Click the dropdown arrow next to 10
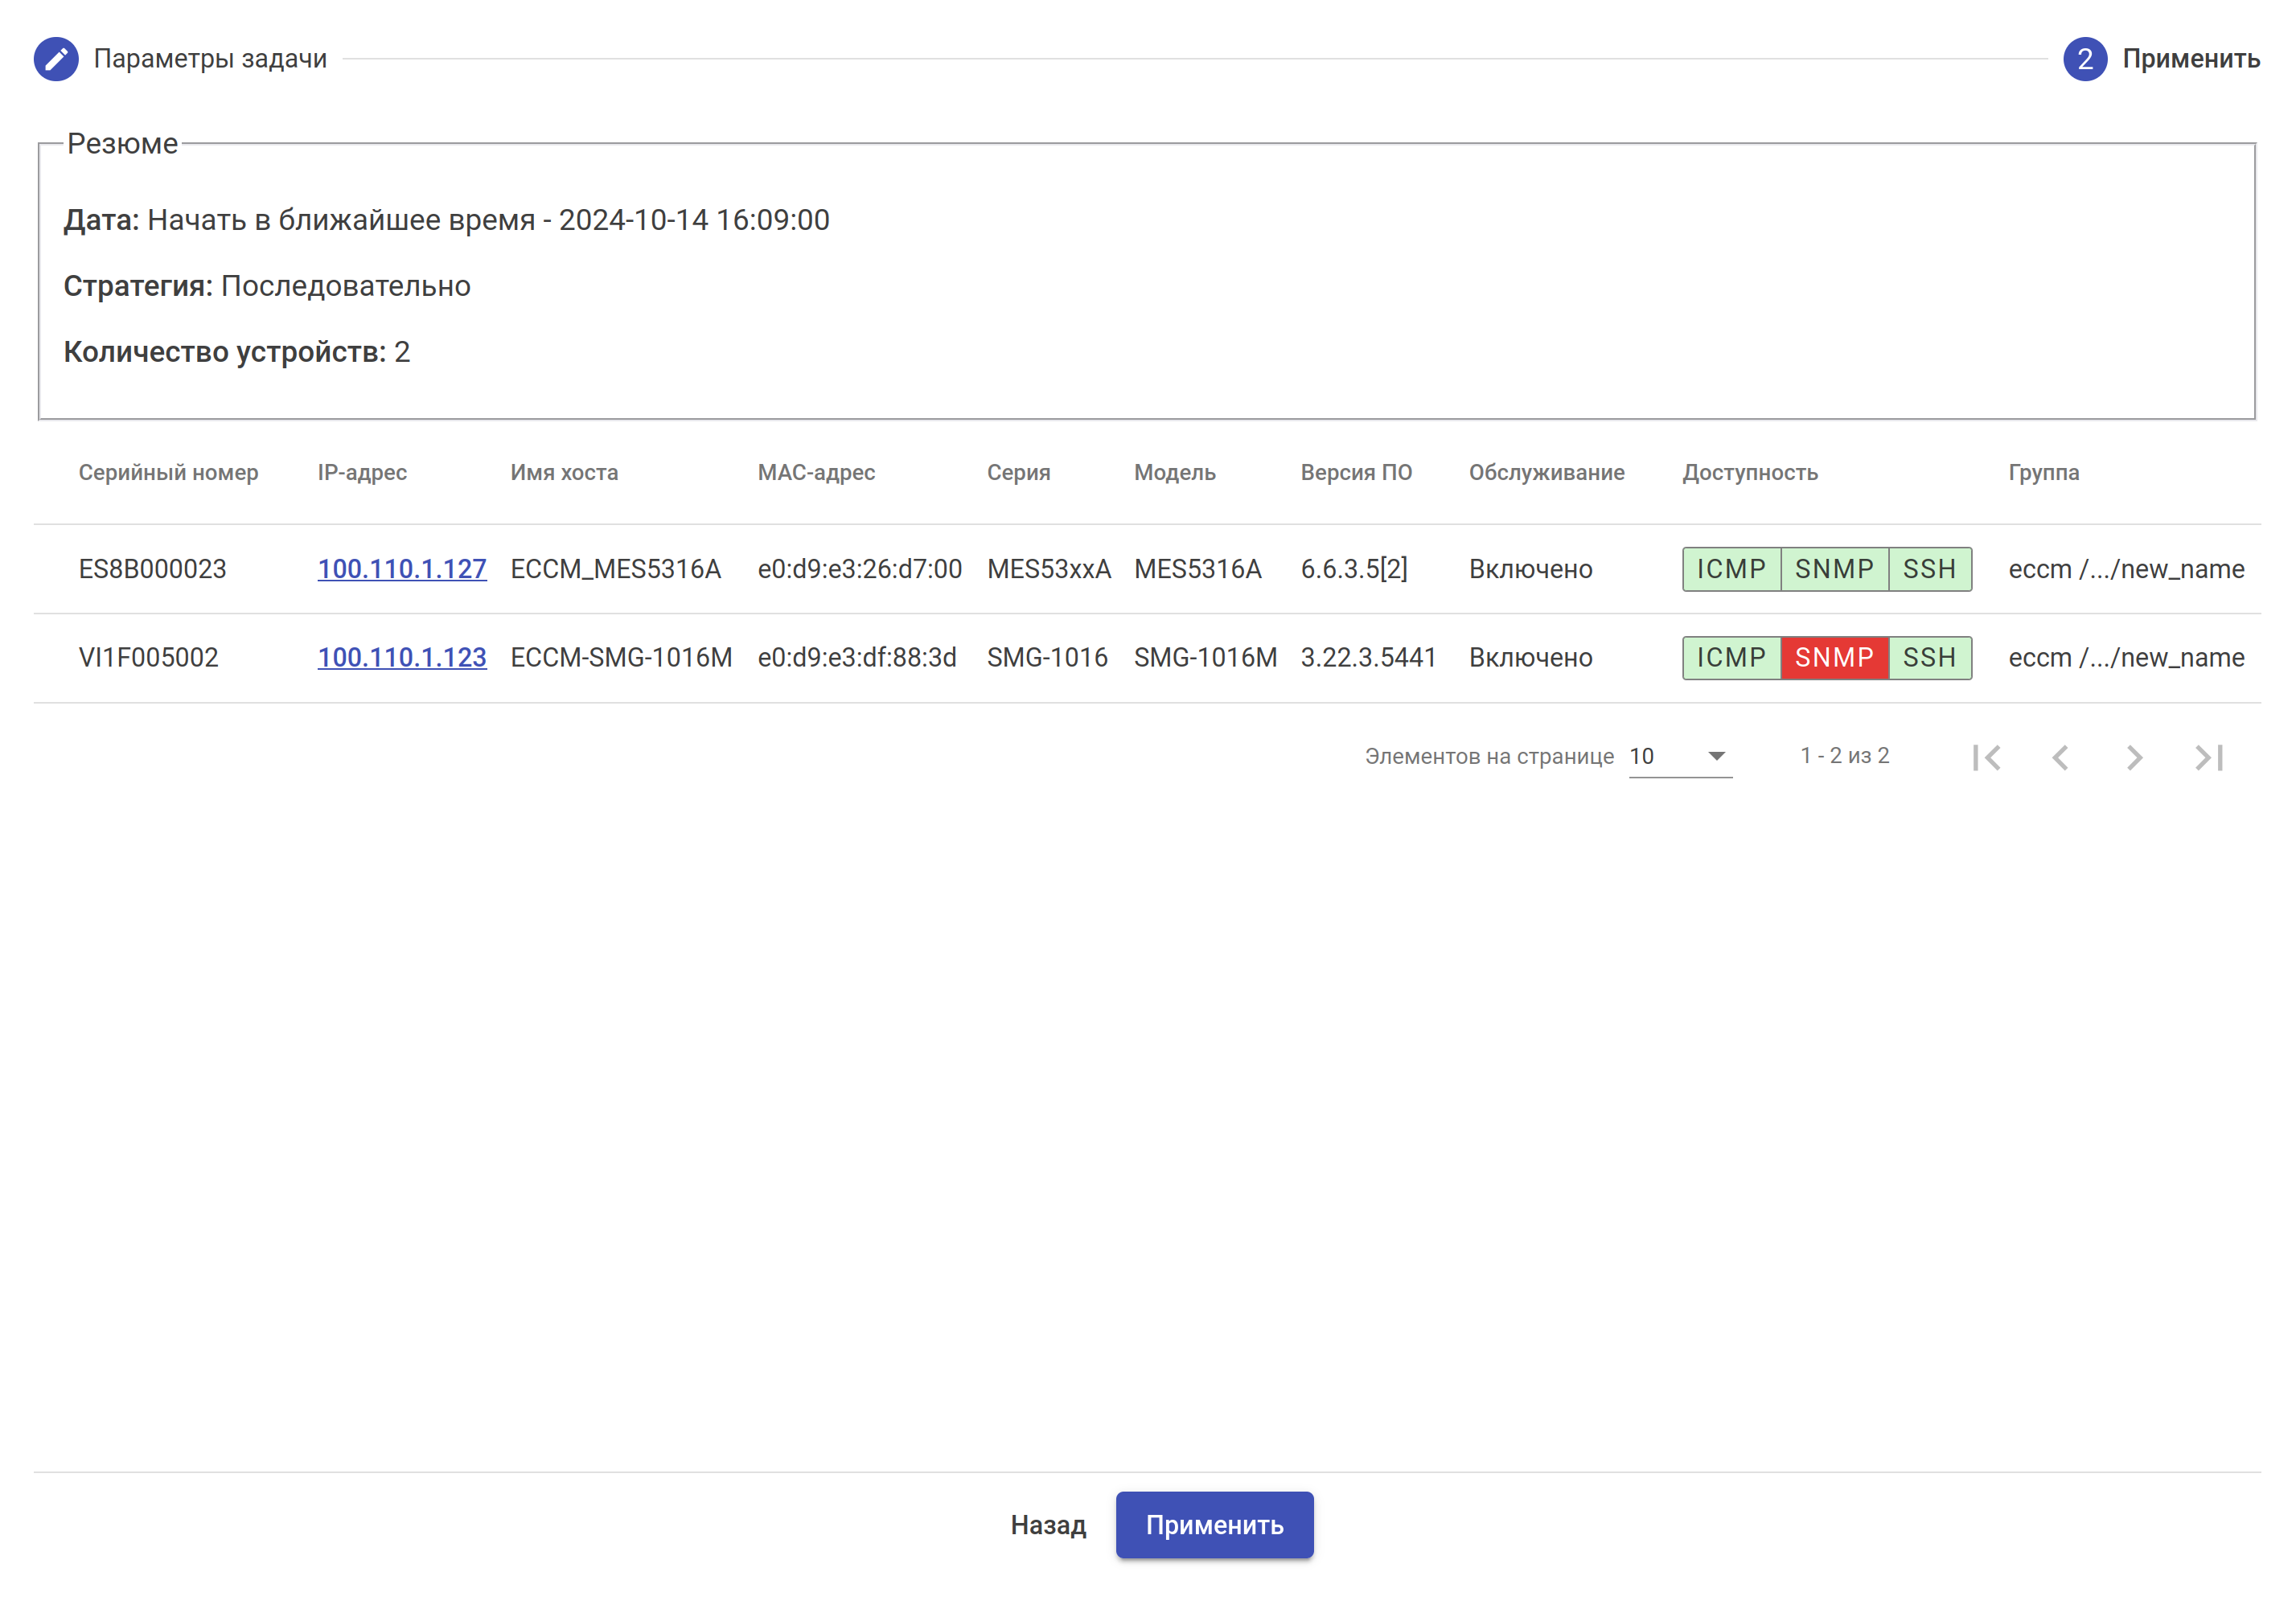2296x1609 pixels. pos(1716,756)
